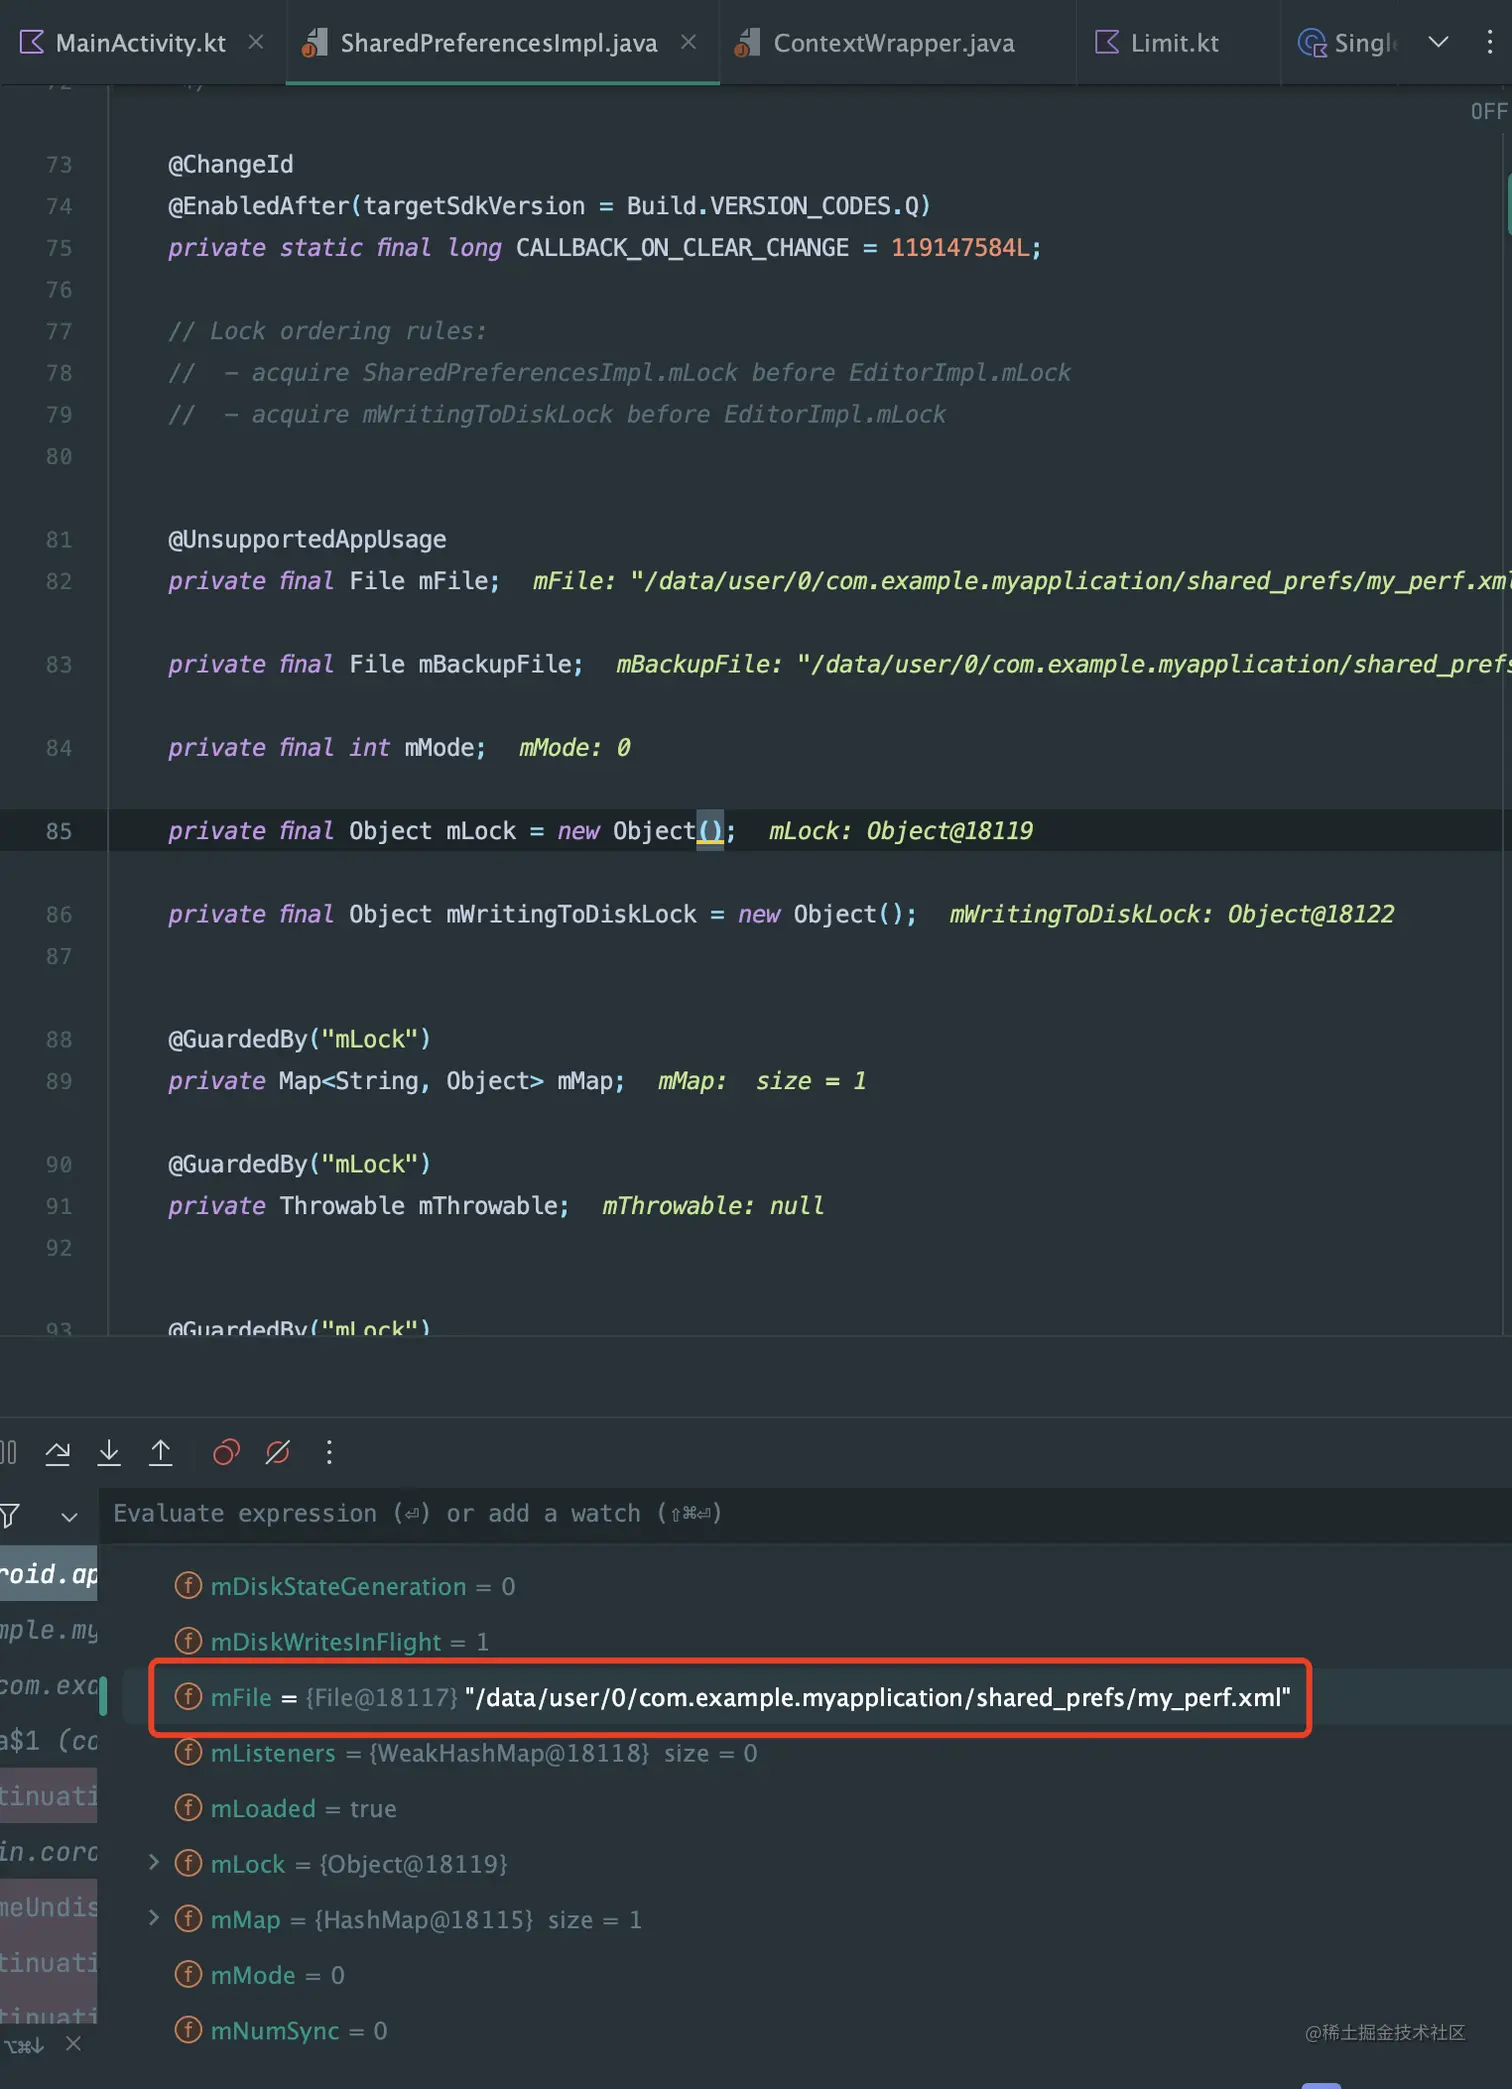
Task: Expand the mMap HashMap variable node
Action: point(154,1918)
